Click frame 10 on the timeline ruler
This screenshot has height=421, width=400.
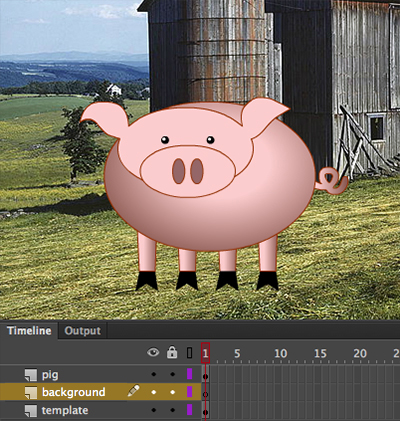pos(280,353)
